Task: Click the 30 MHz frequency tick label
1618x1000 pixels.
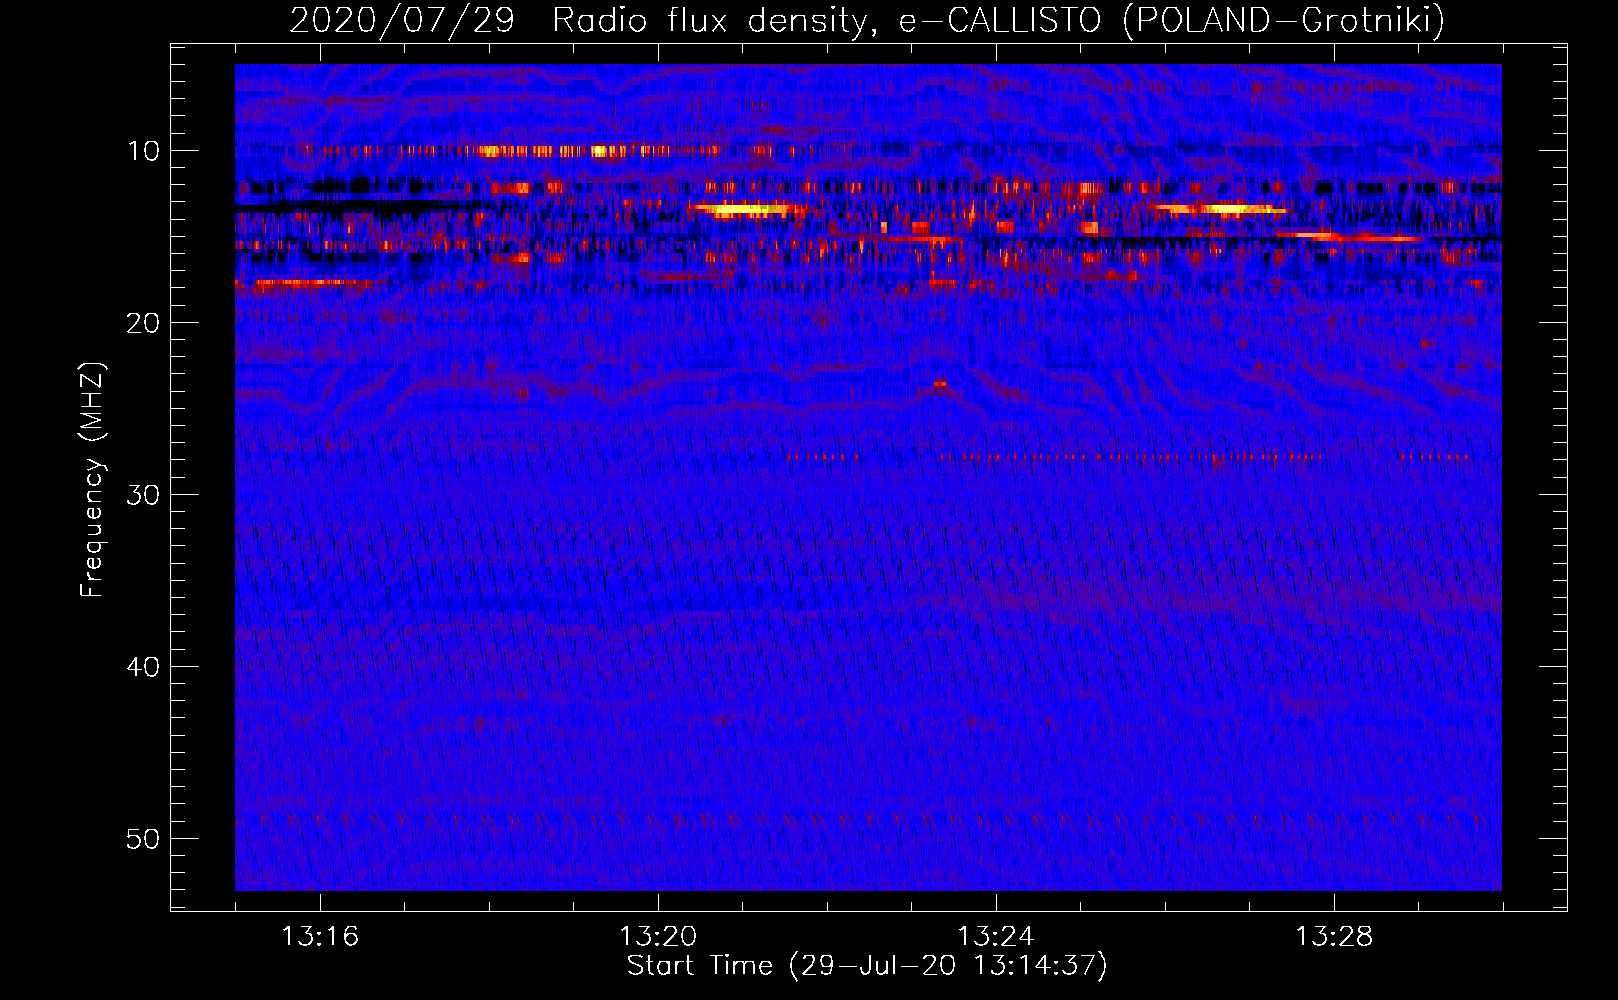Action: click(144, 495)
